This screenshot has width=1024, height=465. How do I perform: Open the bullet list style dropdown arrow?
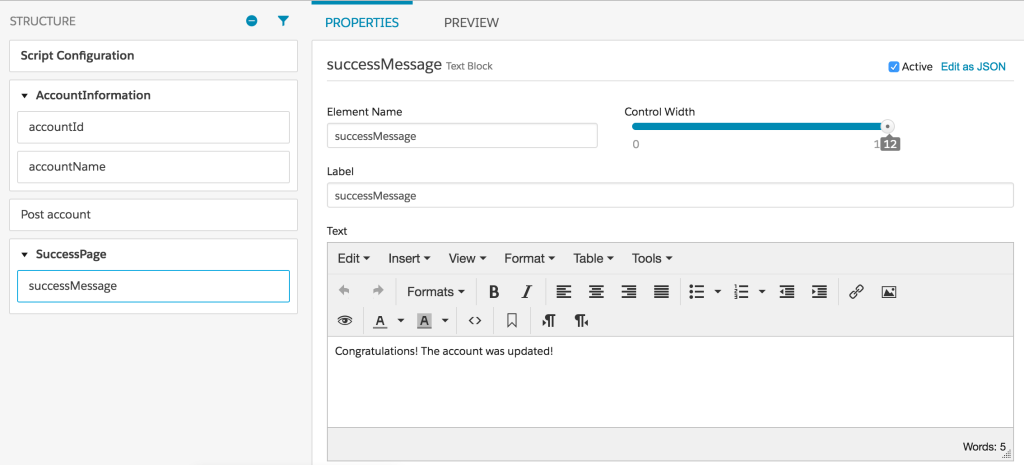click(x=717, y=292)
